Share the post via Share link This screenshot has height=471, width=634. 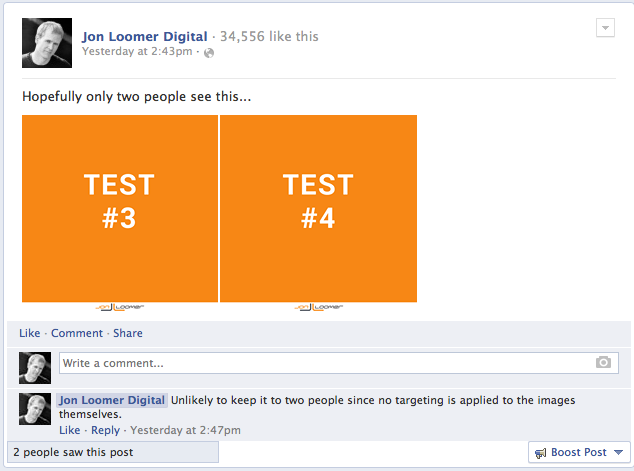click(x=128, y=333)
